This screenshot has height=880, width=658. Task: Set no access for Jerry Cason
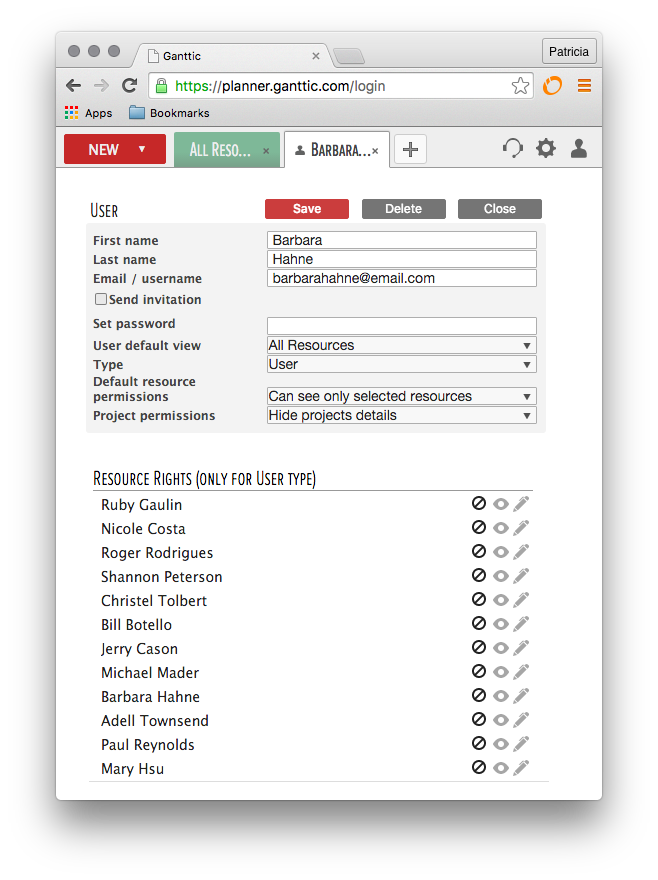click(x=478, y=648)
